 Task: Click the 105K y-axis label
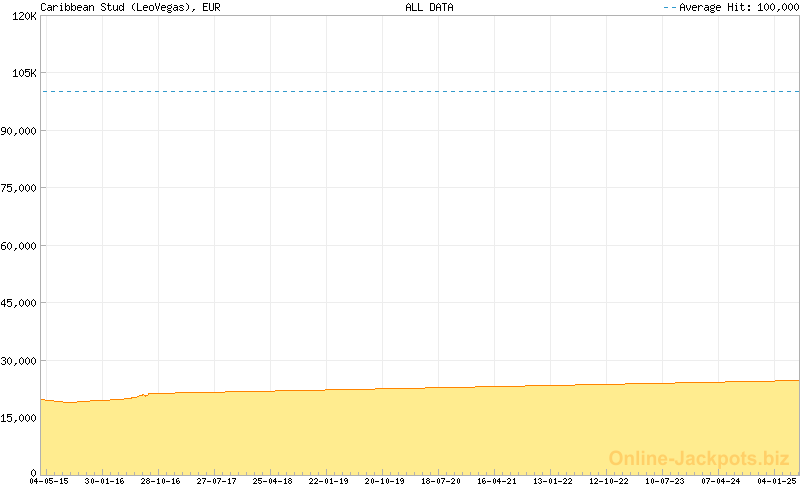[22, 73]
